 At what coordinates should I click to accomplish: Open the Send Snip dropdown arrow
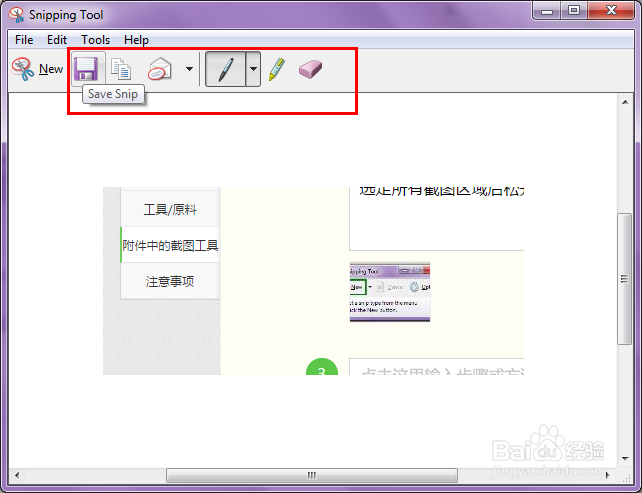tap(189, 69)
